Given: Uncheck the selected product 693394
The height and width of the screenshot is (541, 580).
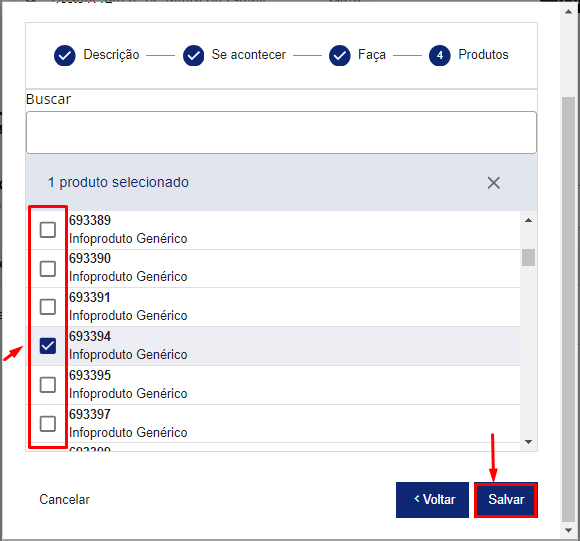Looking at the screenshot, I should click(48, 346).
